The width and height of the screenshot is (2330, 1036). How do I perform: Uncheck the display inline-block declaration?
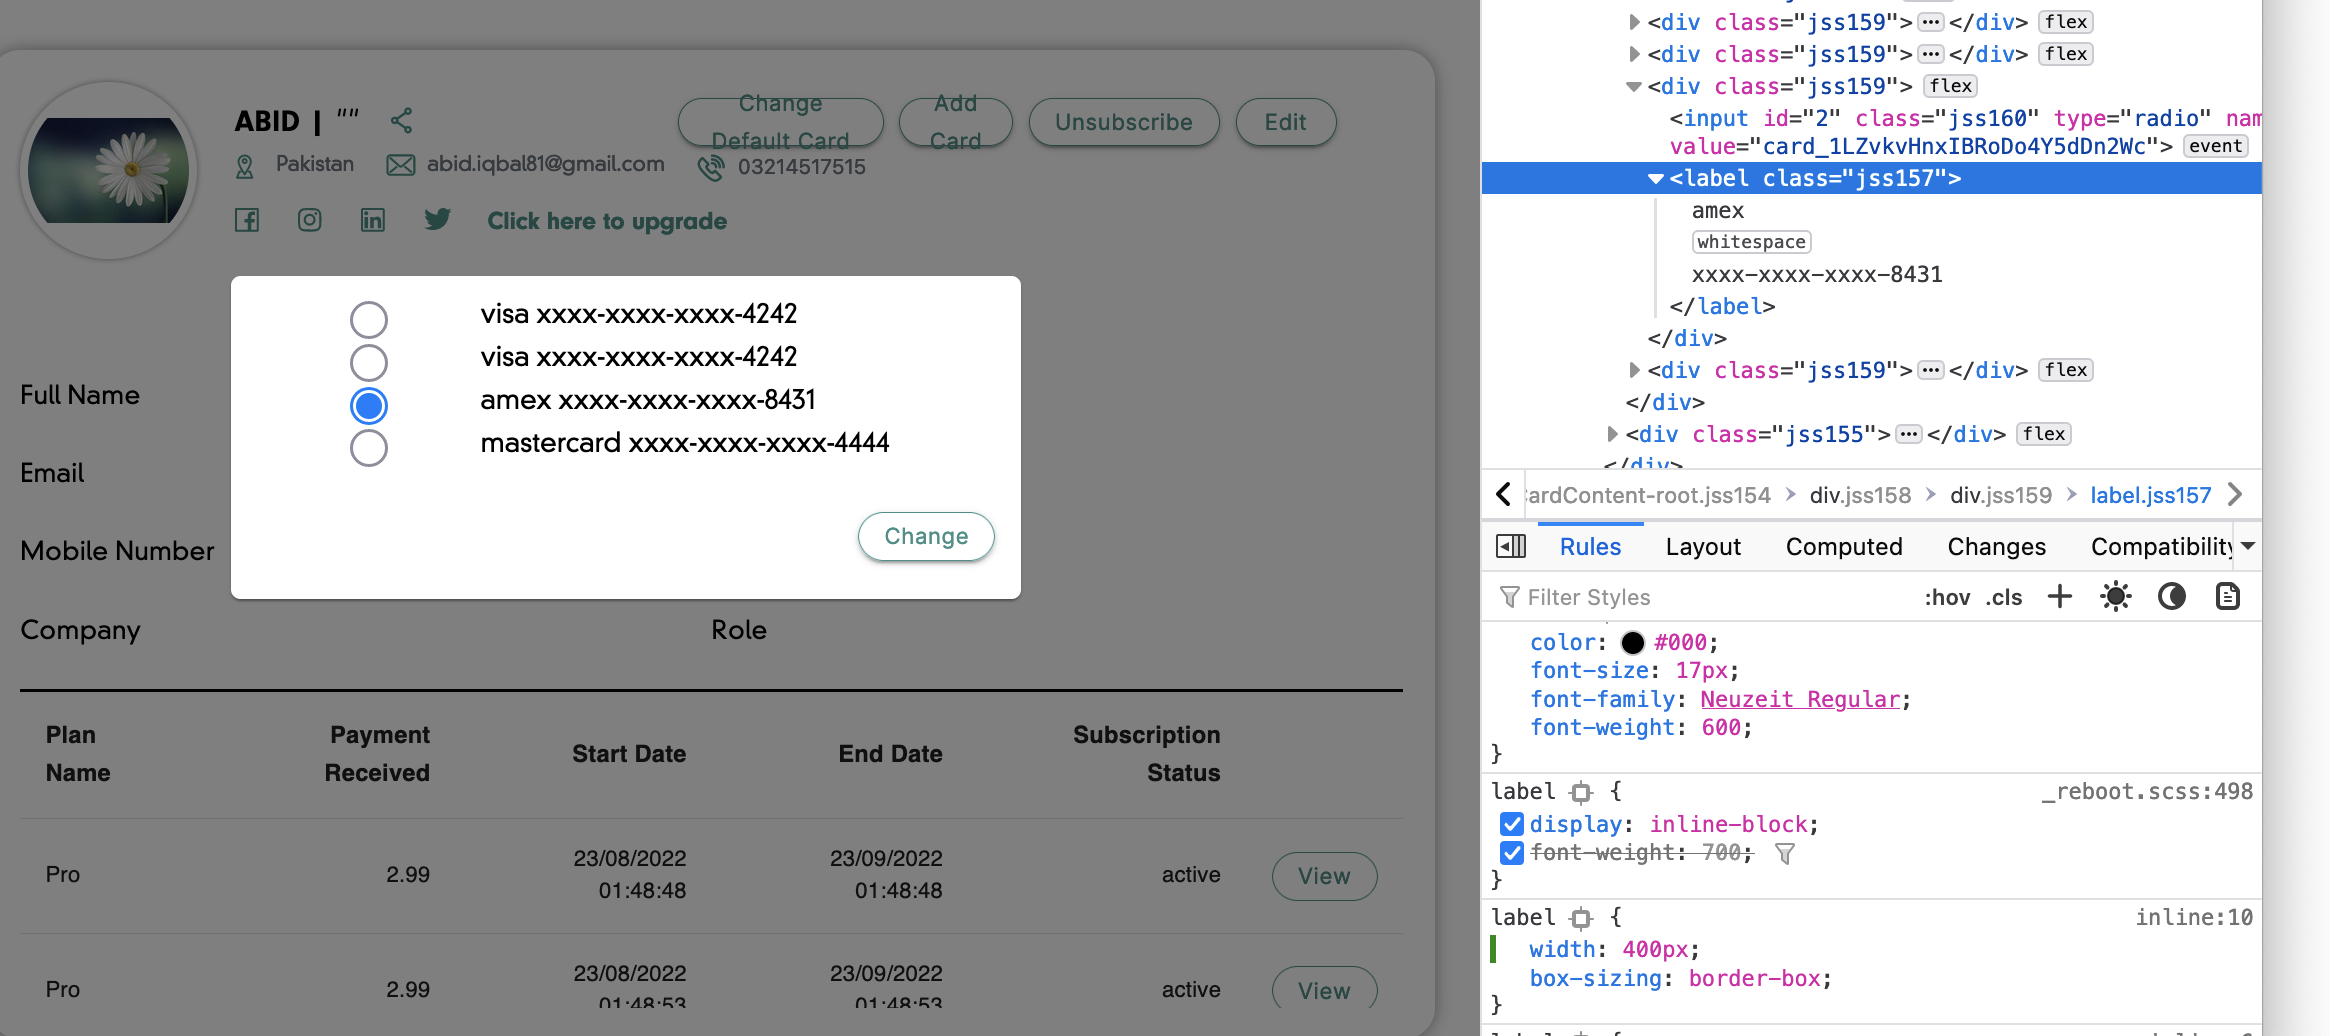tap(1511, 824)
